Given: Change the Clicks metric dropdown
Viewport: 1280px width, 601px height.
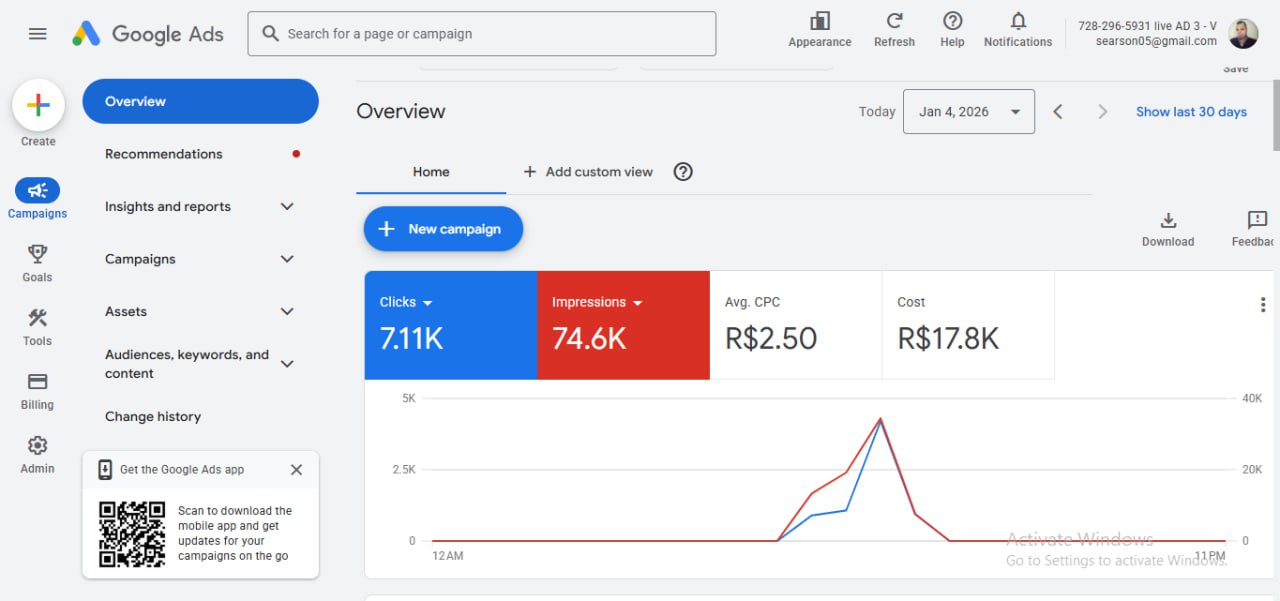Looking at the screenshot, I should pyautogui.click(x=406, y=302).
